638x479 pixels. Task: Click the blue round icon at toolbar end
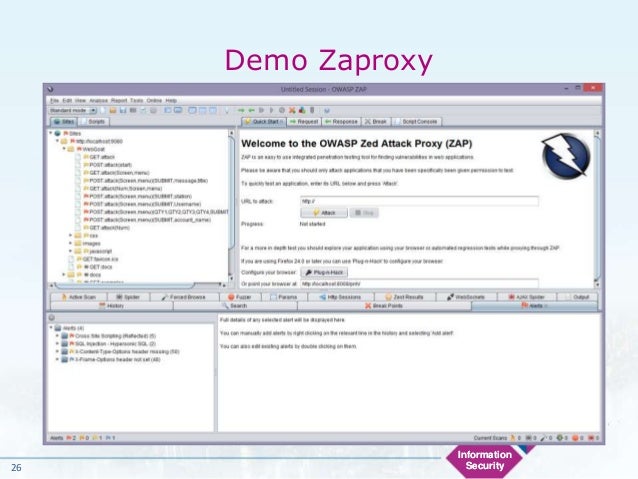click(x=327, y=110)
